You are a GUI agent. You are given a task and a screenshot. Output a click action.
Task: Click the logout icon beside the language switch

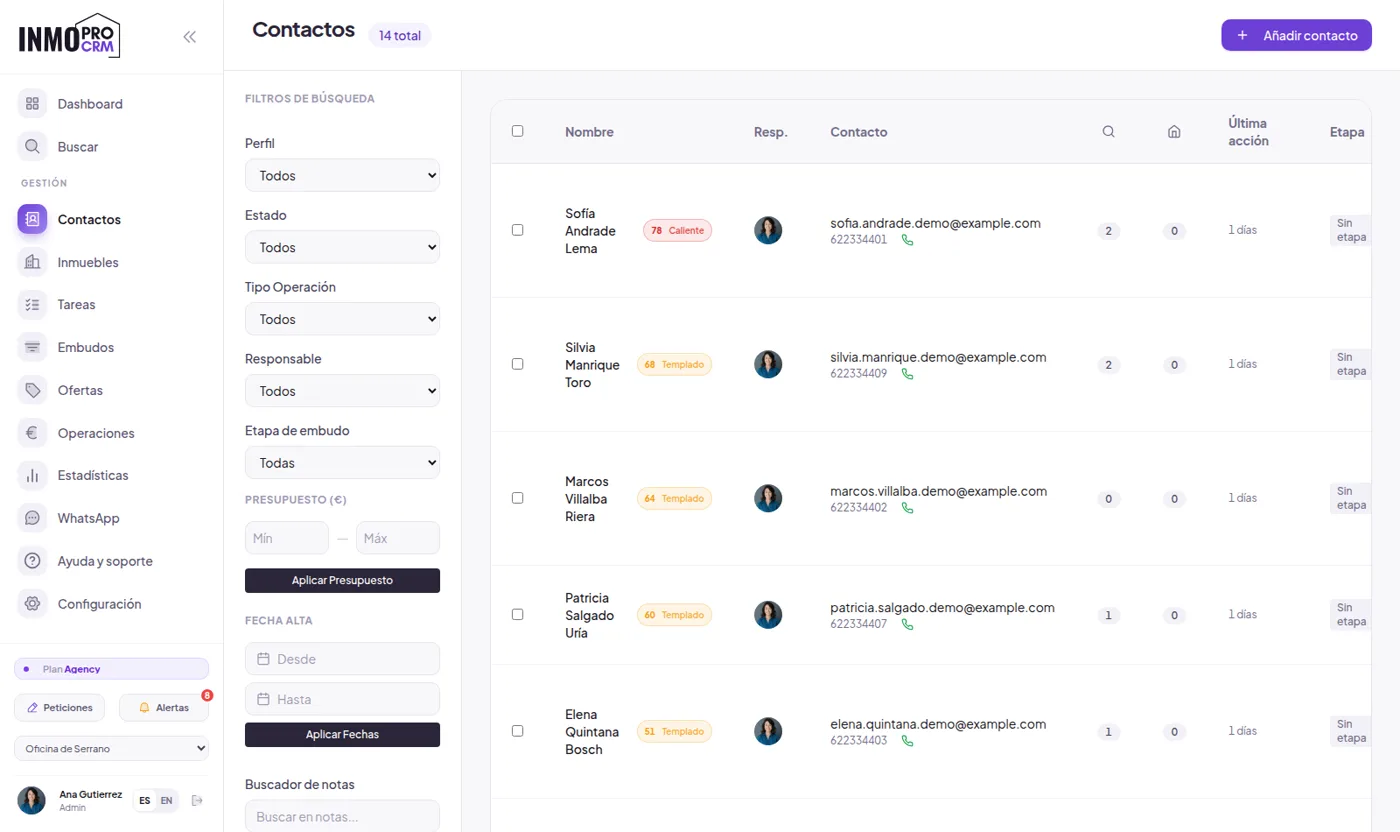197,800
